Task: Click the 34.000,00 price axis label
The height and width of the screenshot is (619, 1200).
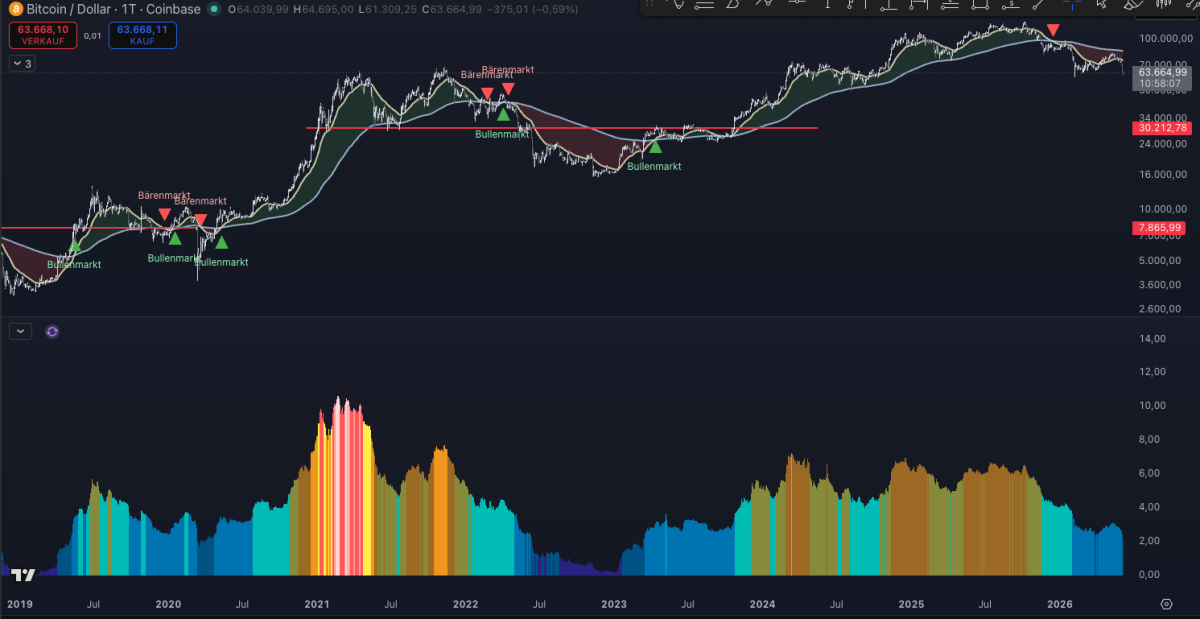Action: (x=1164, y=116)
